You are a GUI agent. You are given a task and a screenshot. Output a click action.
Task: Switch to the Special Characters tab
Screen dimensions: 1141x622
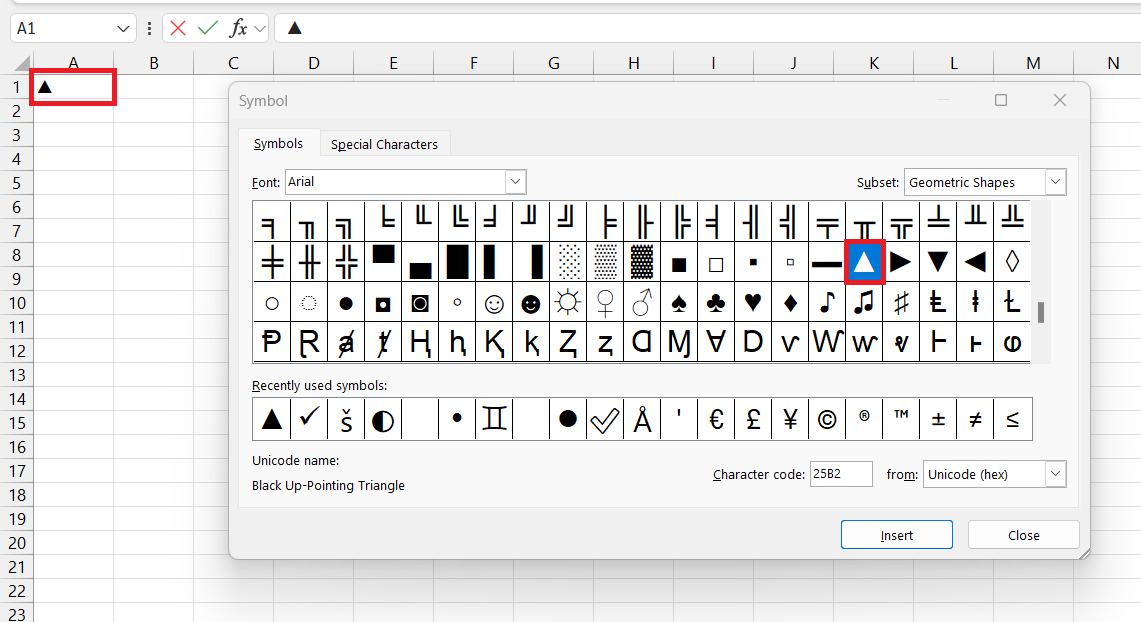(384, 144)
